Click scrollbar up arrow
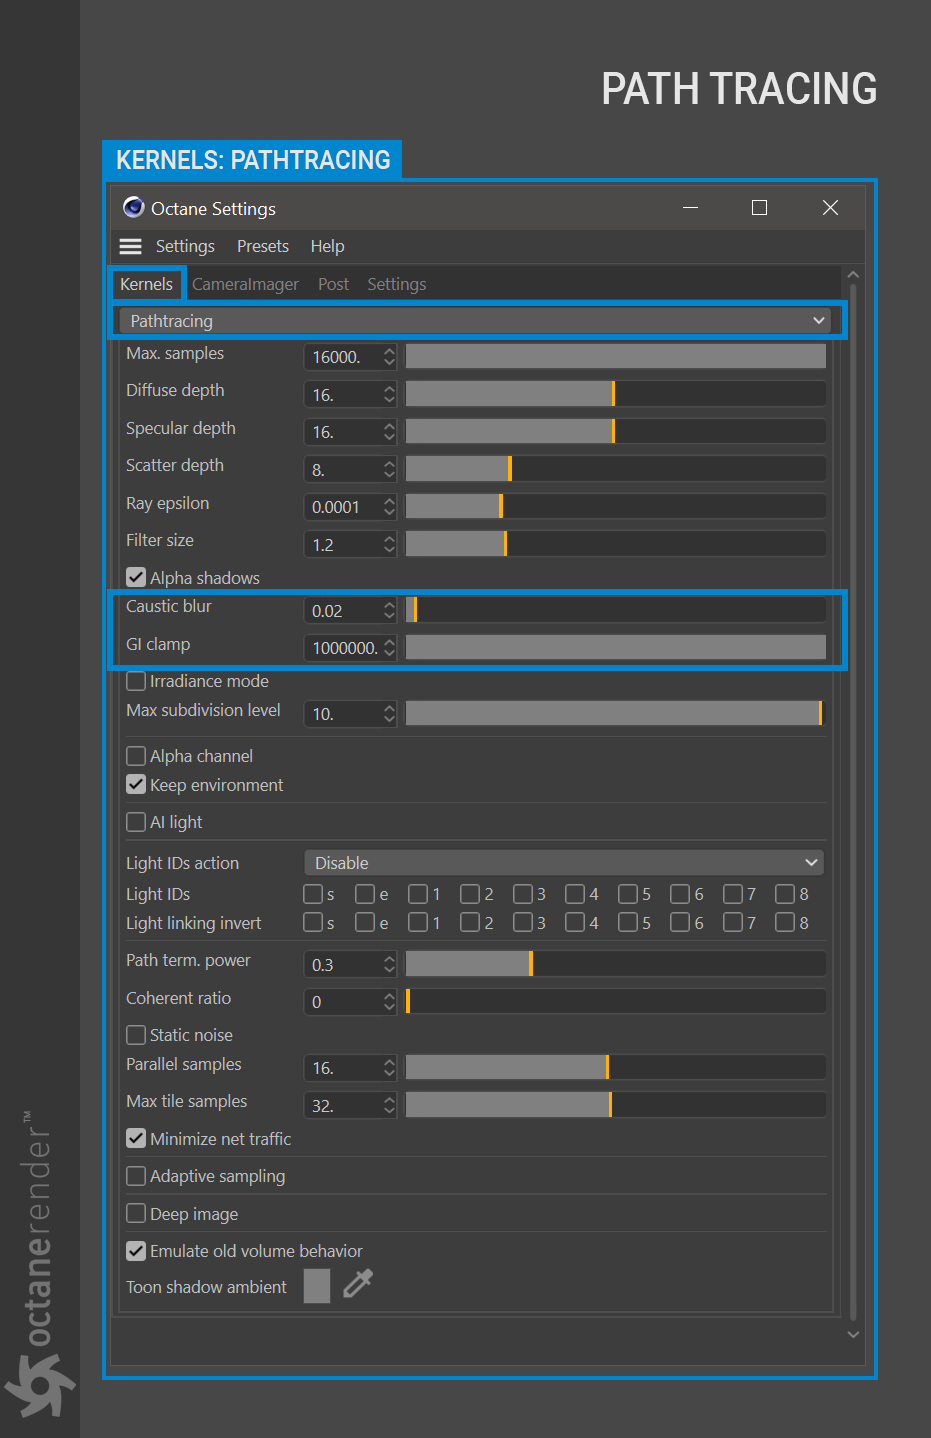The height and width of the screenshot is (1438, 931). click(x=853, y=274)
